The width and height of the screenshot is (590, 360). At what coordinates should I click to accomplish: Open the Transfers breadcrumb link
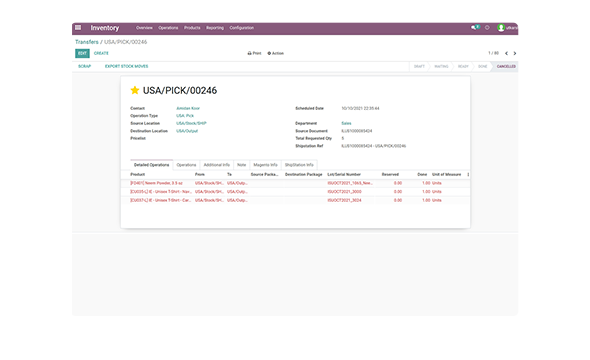(x=87, y=42)
